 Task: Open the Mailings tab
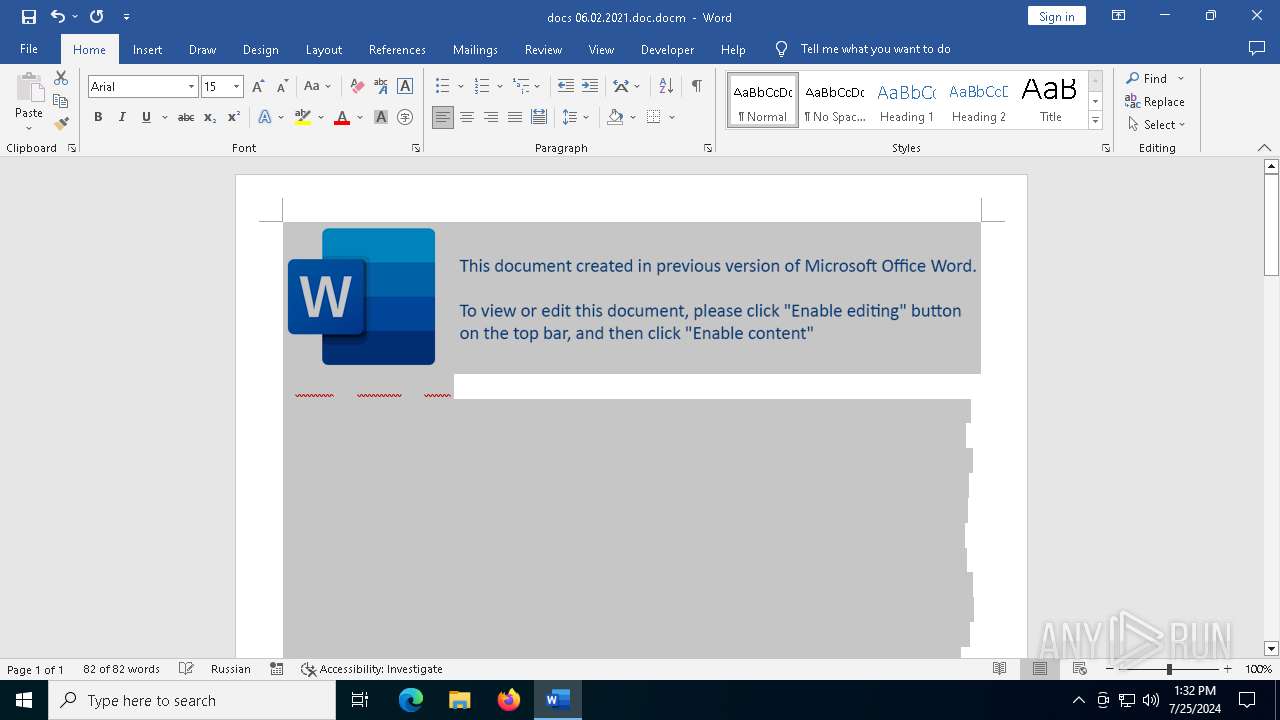click(475, 49)
